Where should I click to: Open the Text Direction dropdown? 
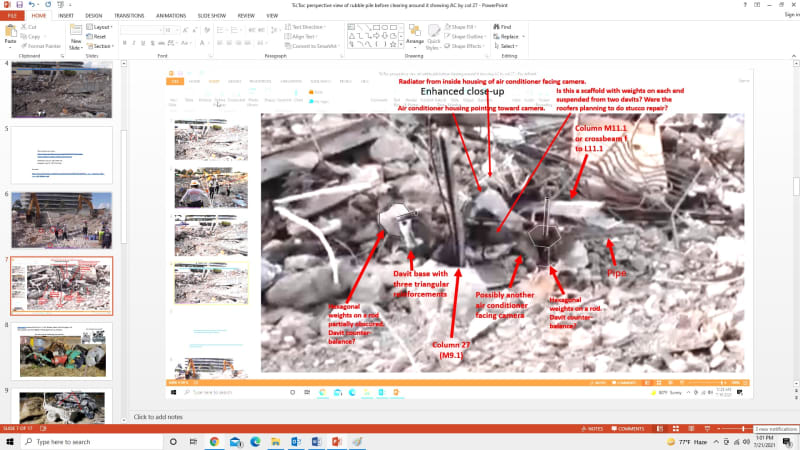305,27
